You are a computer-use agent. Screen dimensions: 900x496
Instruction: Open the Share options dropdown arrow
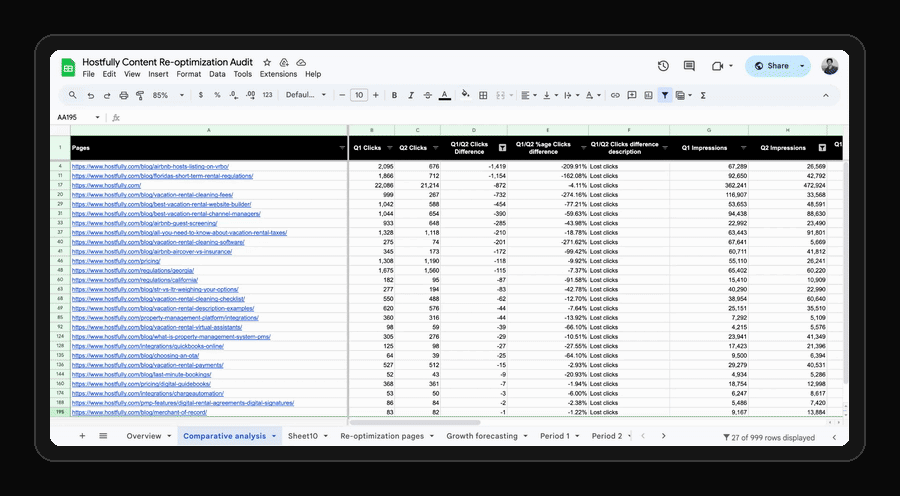(x=802, y=66)
